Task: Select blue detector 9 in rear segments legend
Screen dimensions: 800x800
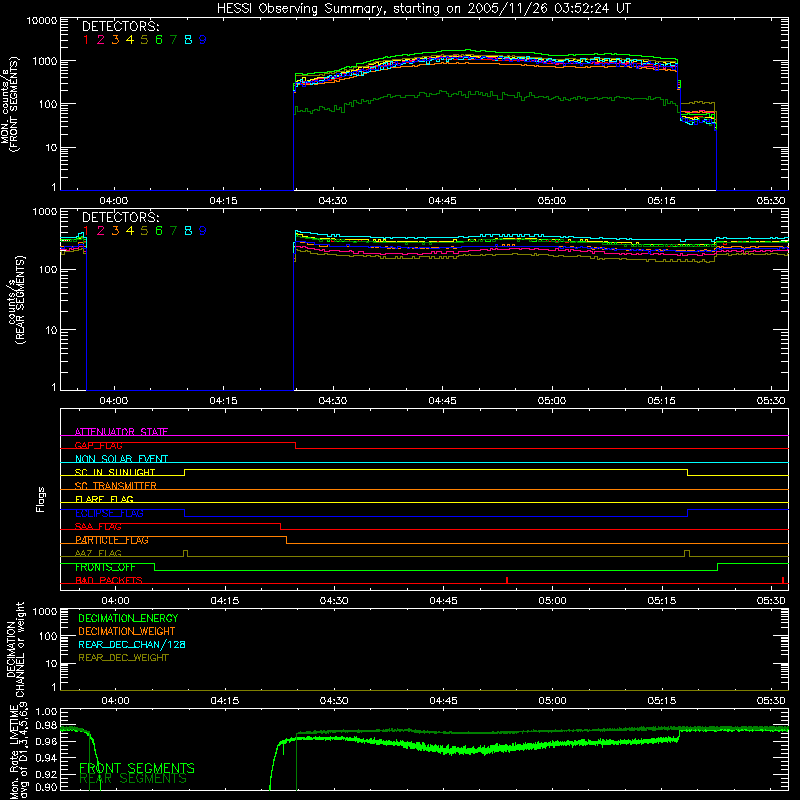Action: pyautogui.click(x=203, y=231)
